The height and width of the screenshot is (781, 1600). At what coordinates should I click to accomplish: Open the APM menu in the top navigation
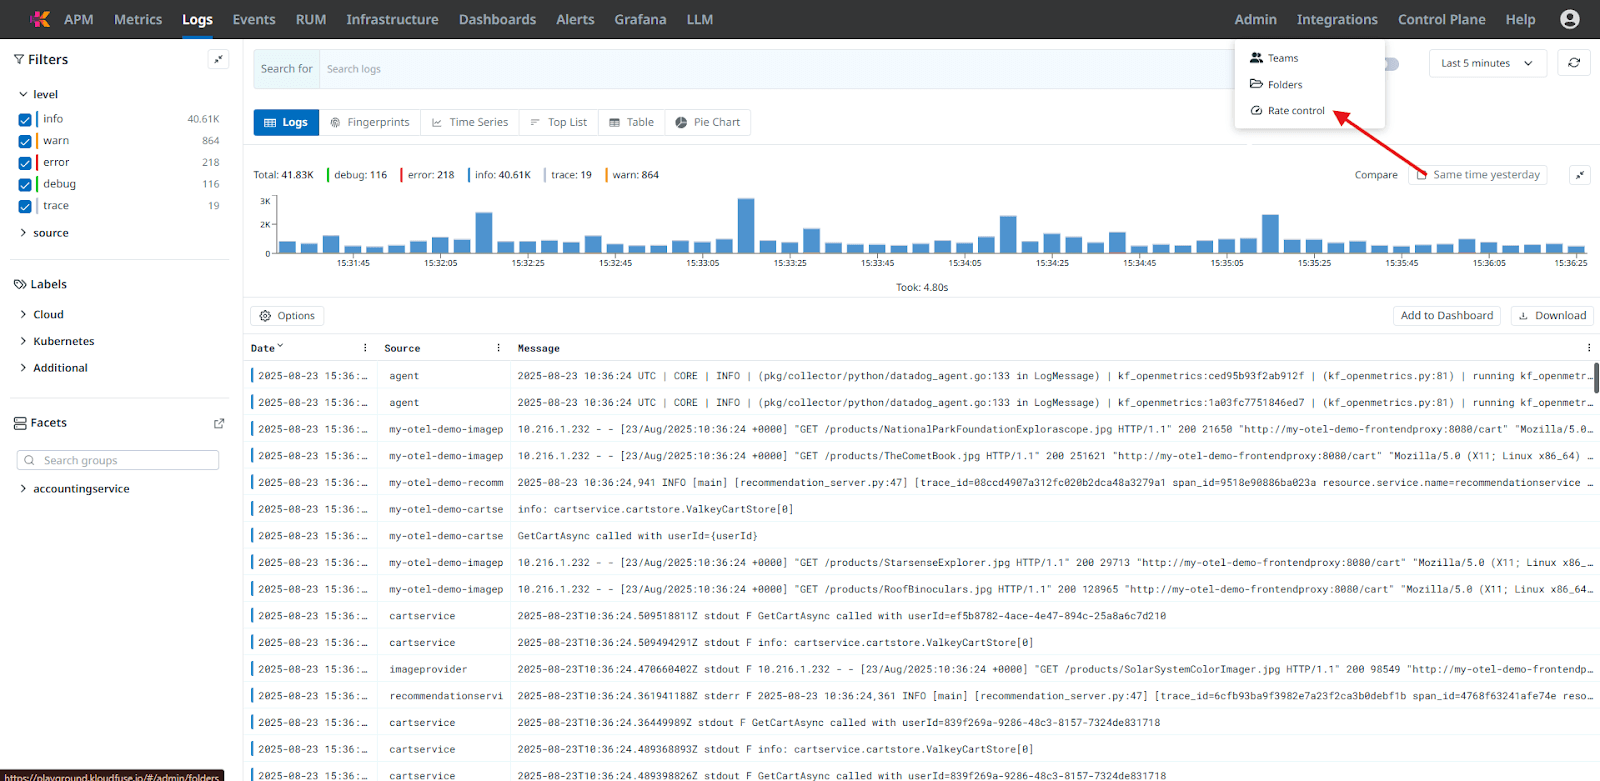pos(79,19)
